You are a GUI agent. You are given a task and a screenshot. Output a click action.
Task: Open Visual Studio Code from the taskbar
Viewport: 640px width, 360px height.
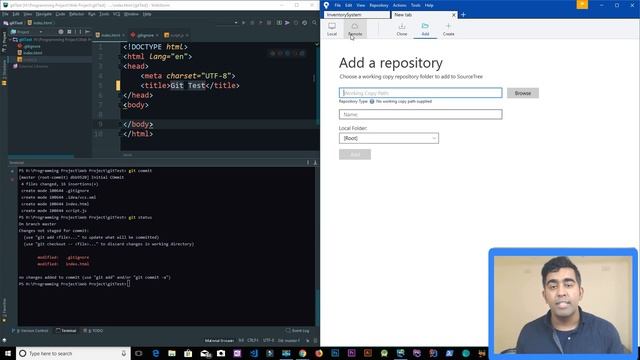click(x=253, y=353)
